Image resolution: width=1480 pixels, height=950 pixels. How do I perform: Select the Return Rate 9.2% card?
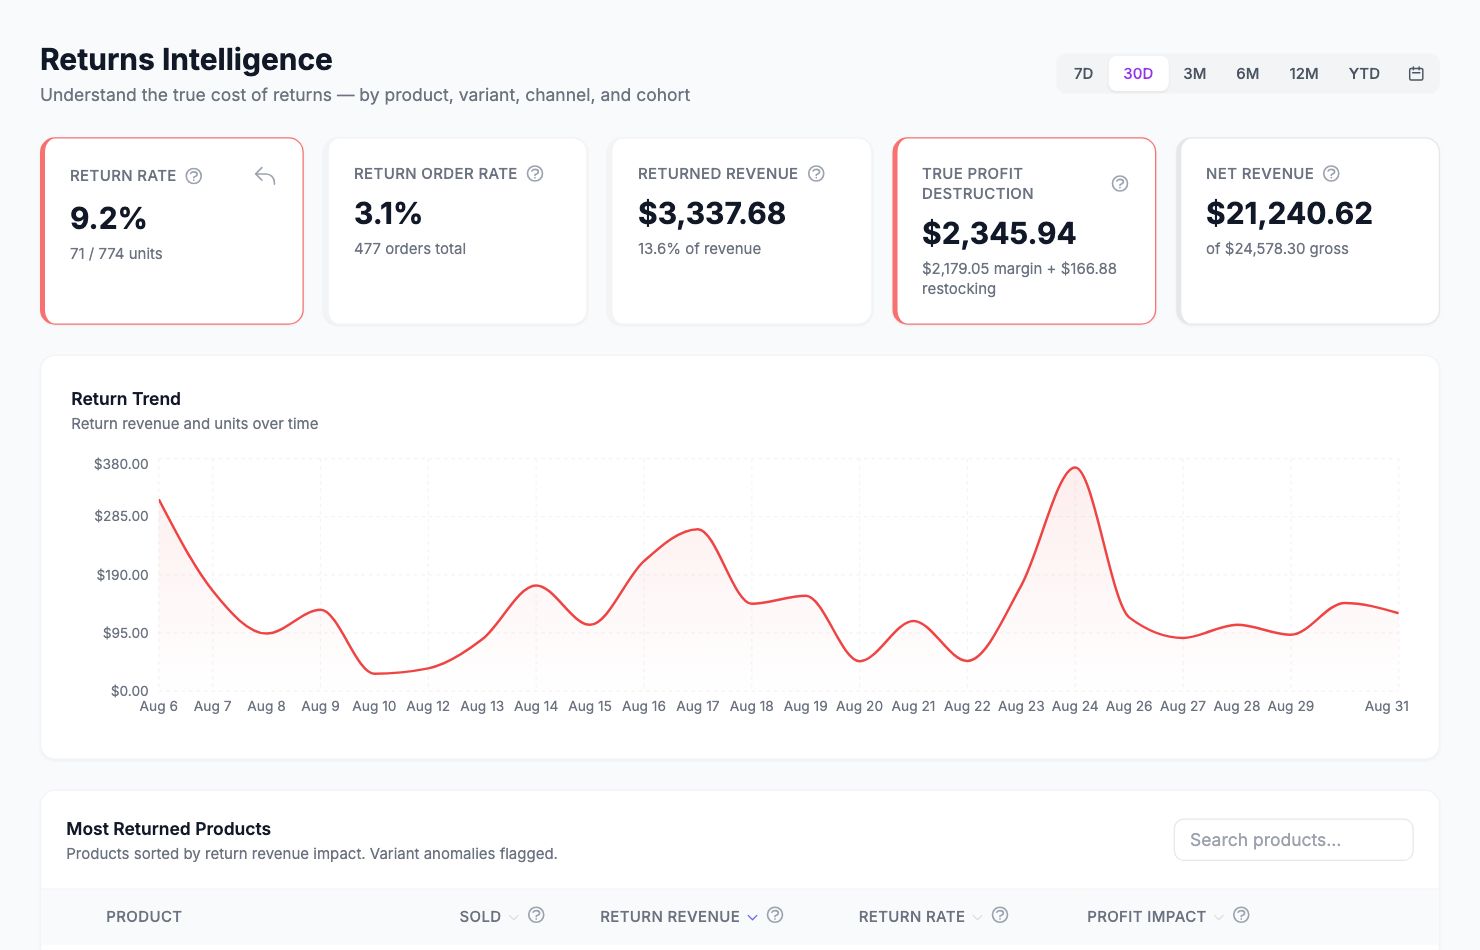coord(172,231)
